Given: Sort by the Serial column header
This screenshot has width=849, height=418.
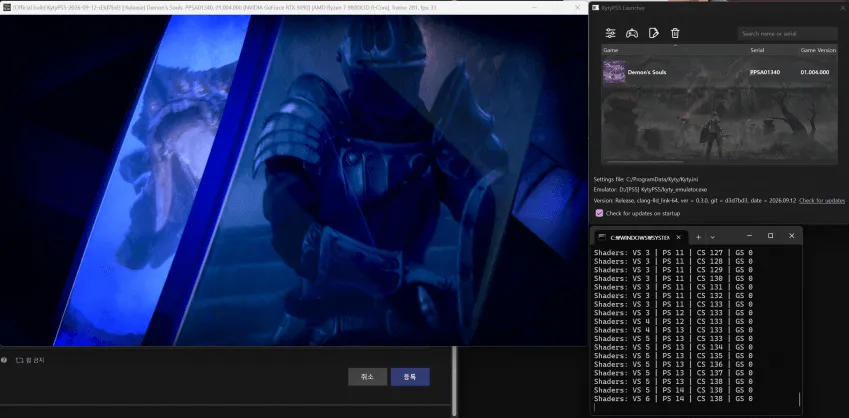Looking at the screenshot, I should click(757, 50).
